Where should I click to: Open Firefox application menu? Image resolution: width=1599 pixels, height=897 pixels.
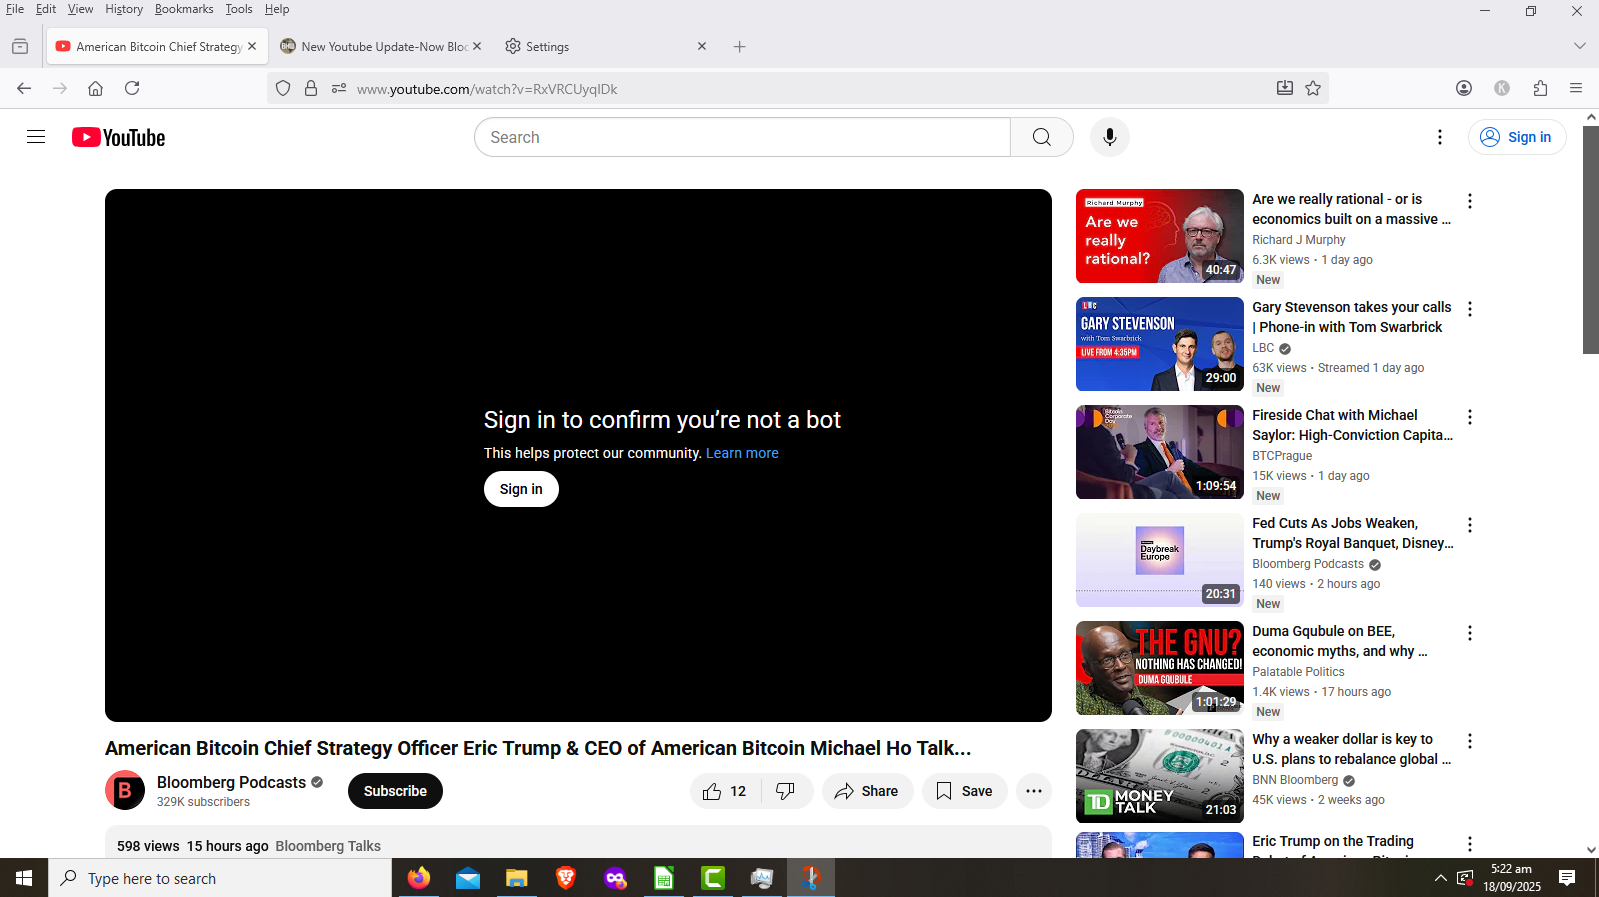[x=1576, y=88]
